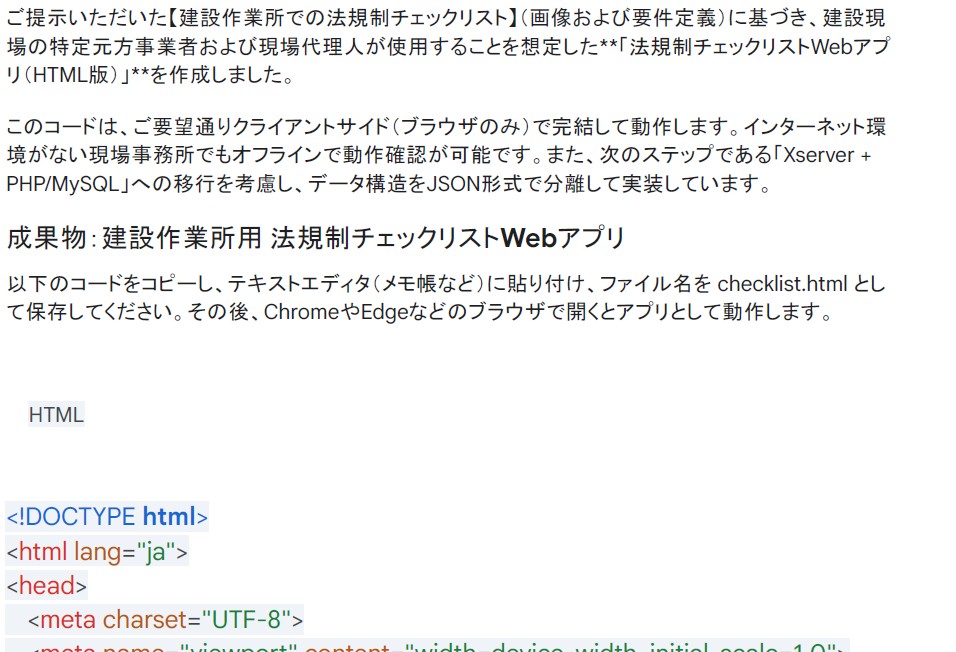The image size is (956, 652).
Task: Click the <html lang="ja"> code line
Action: click(96, 551)
